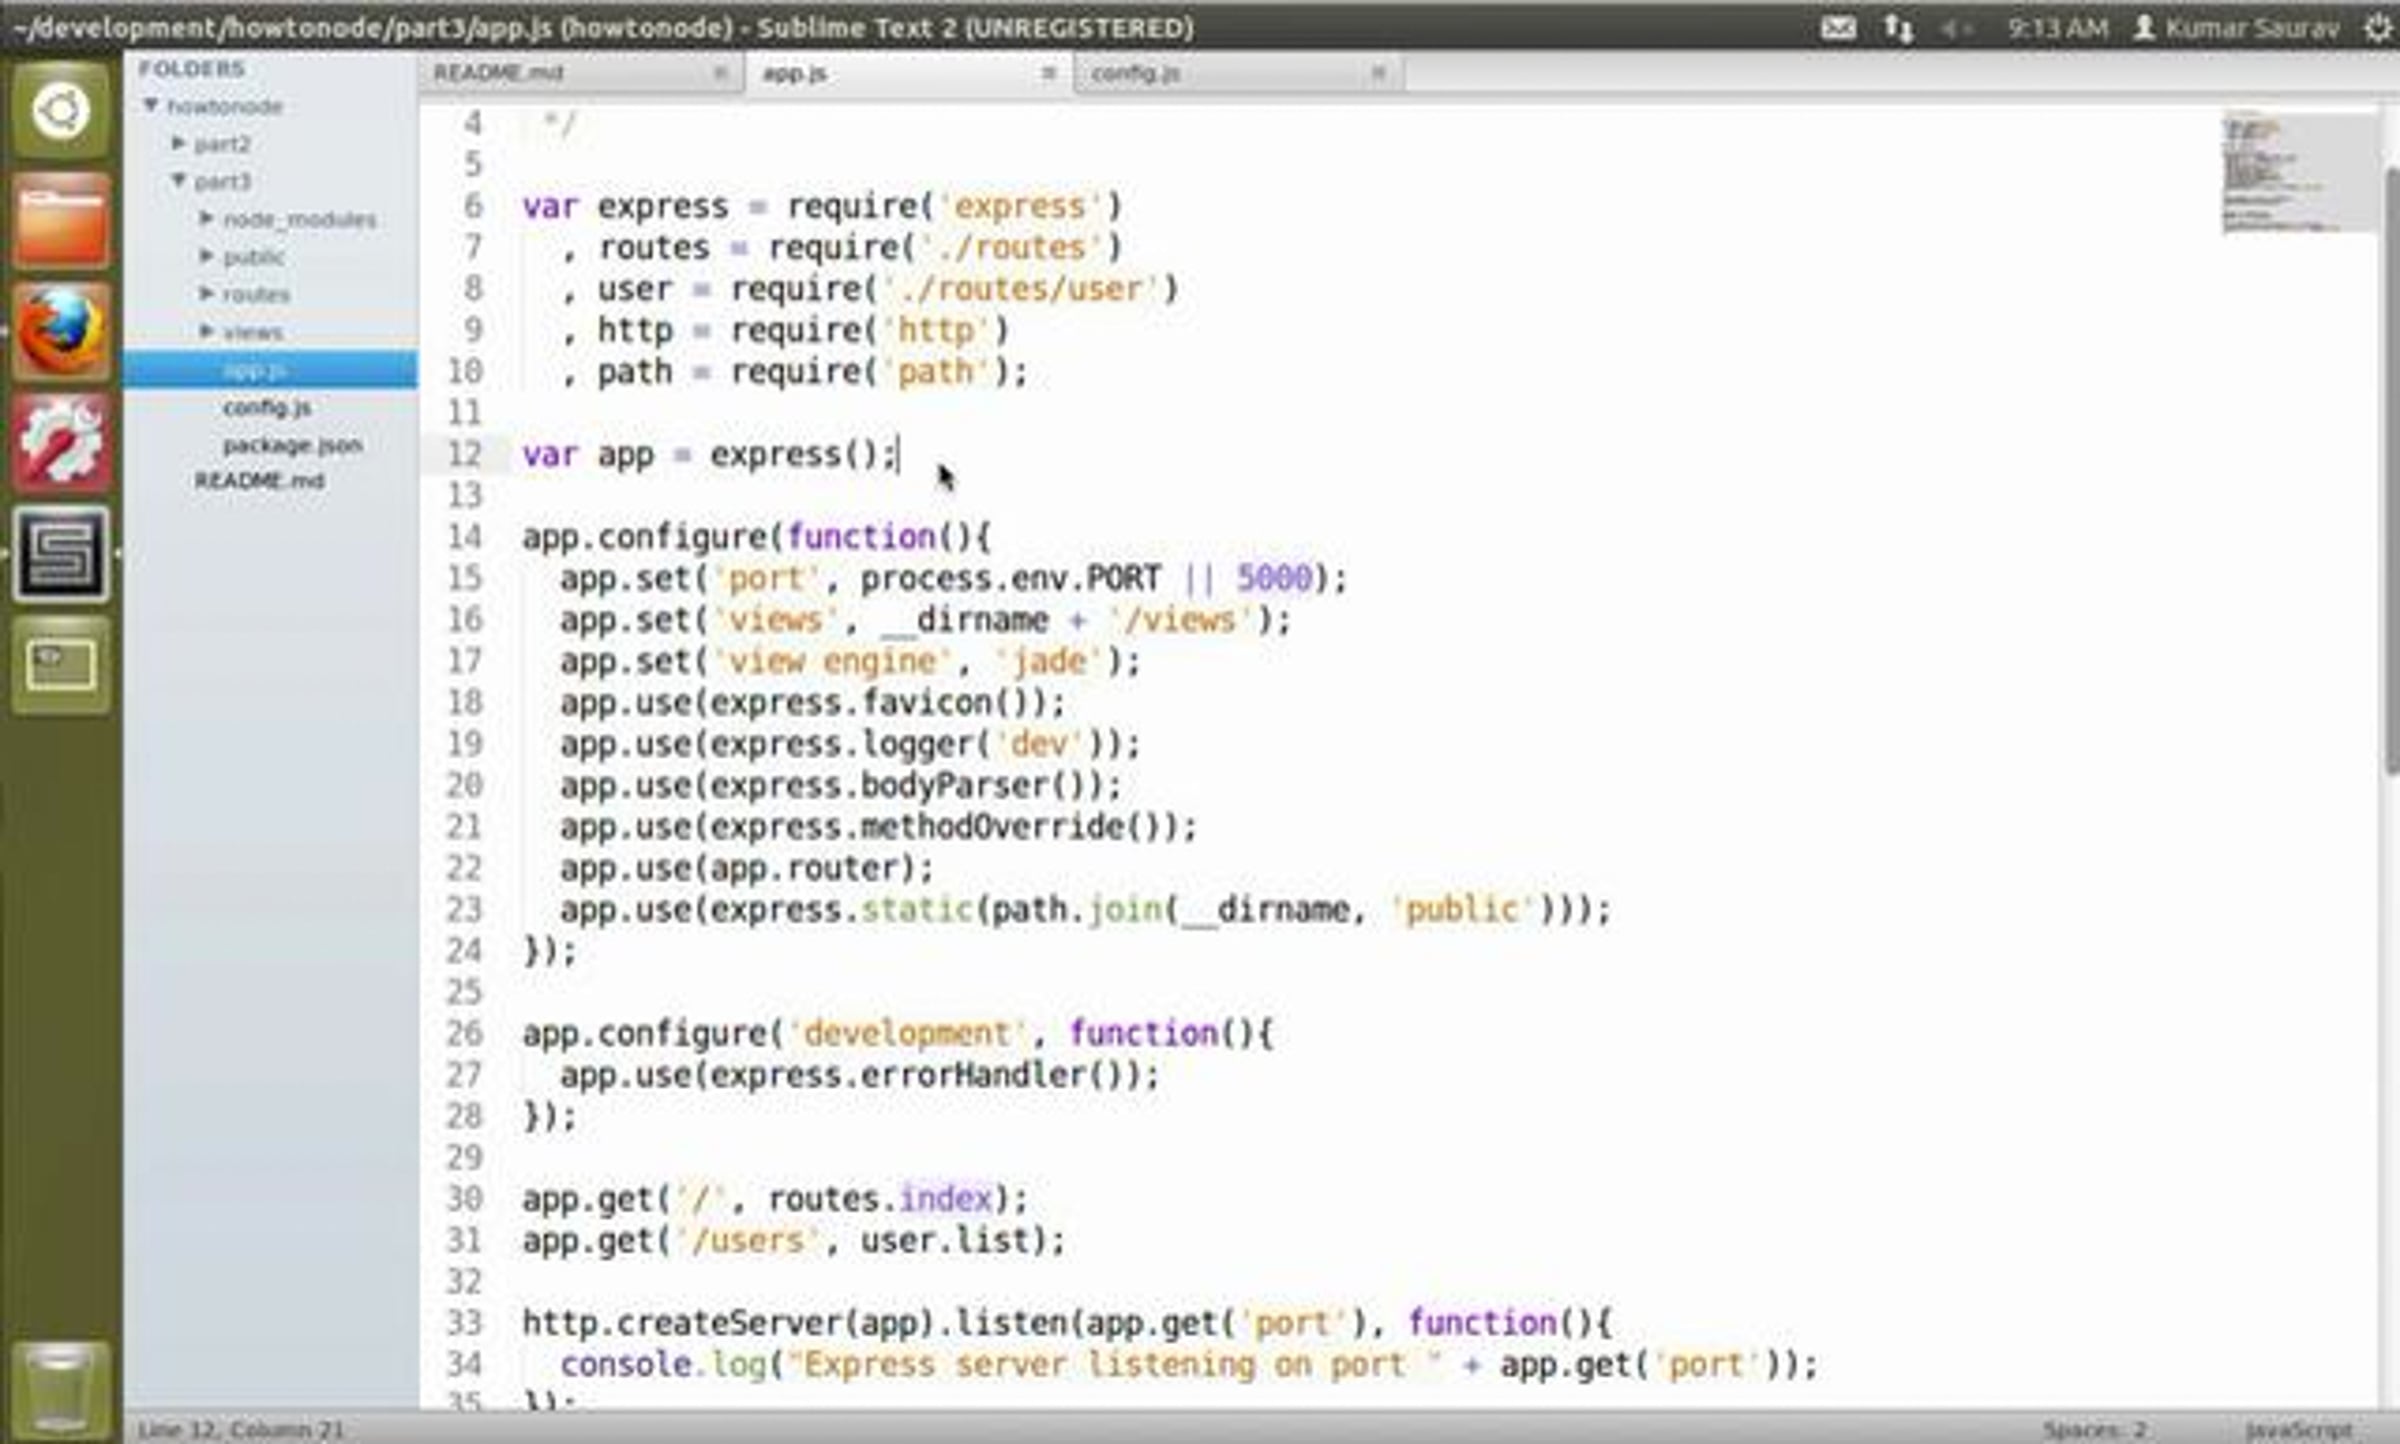Open the screenshot tool in launcher
This screenshot has width=2400, height=1444.
[x=60, y=664]
